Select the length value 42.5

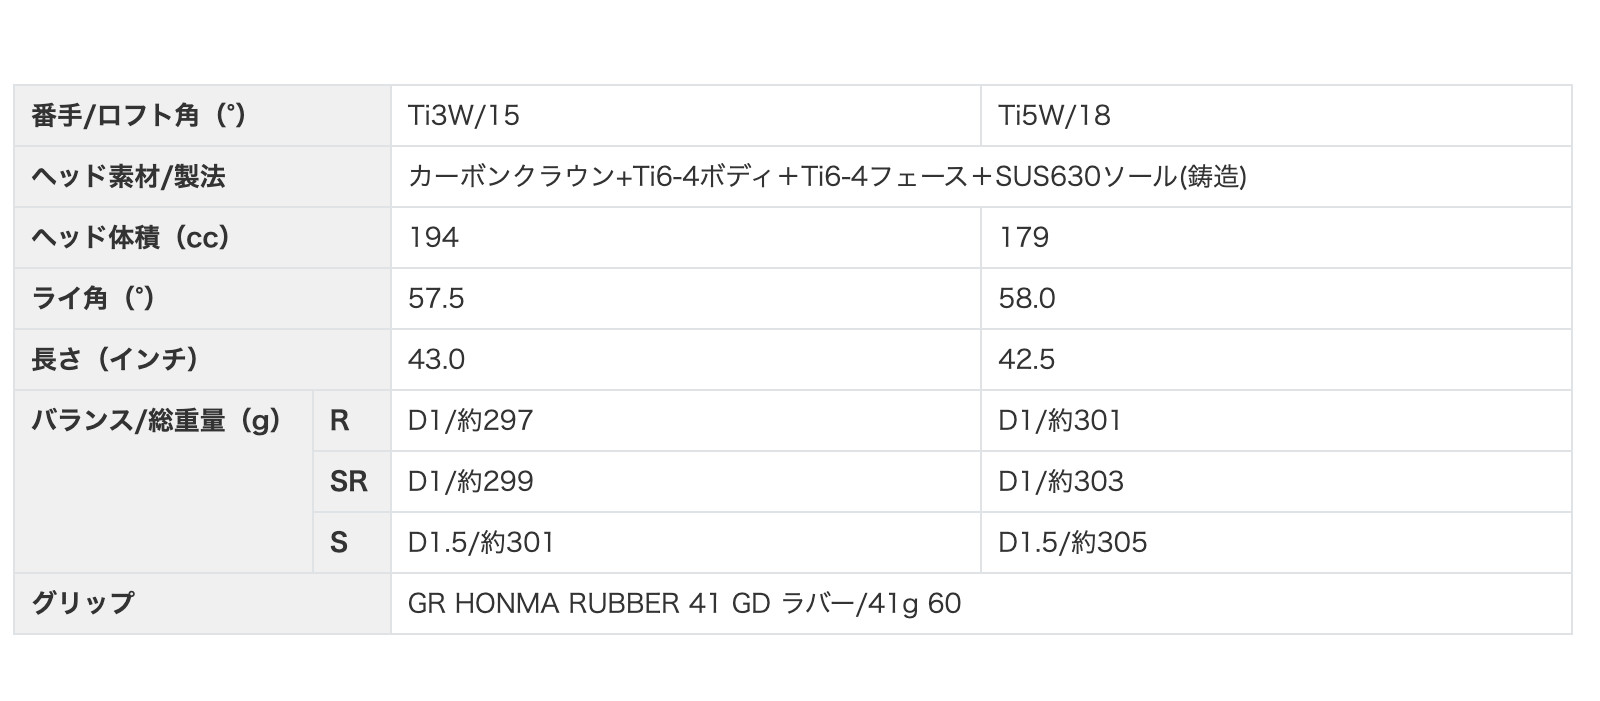click(x=1027, y=360)
